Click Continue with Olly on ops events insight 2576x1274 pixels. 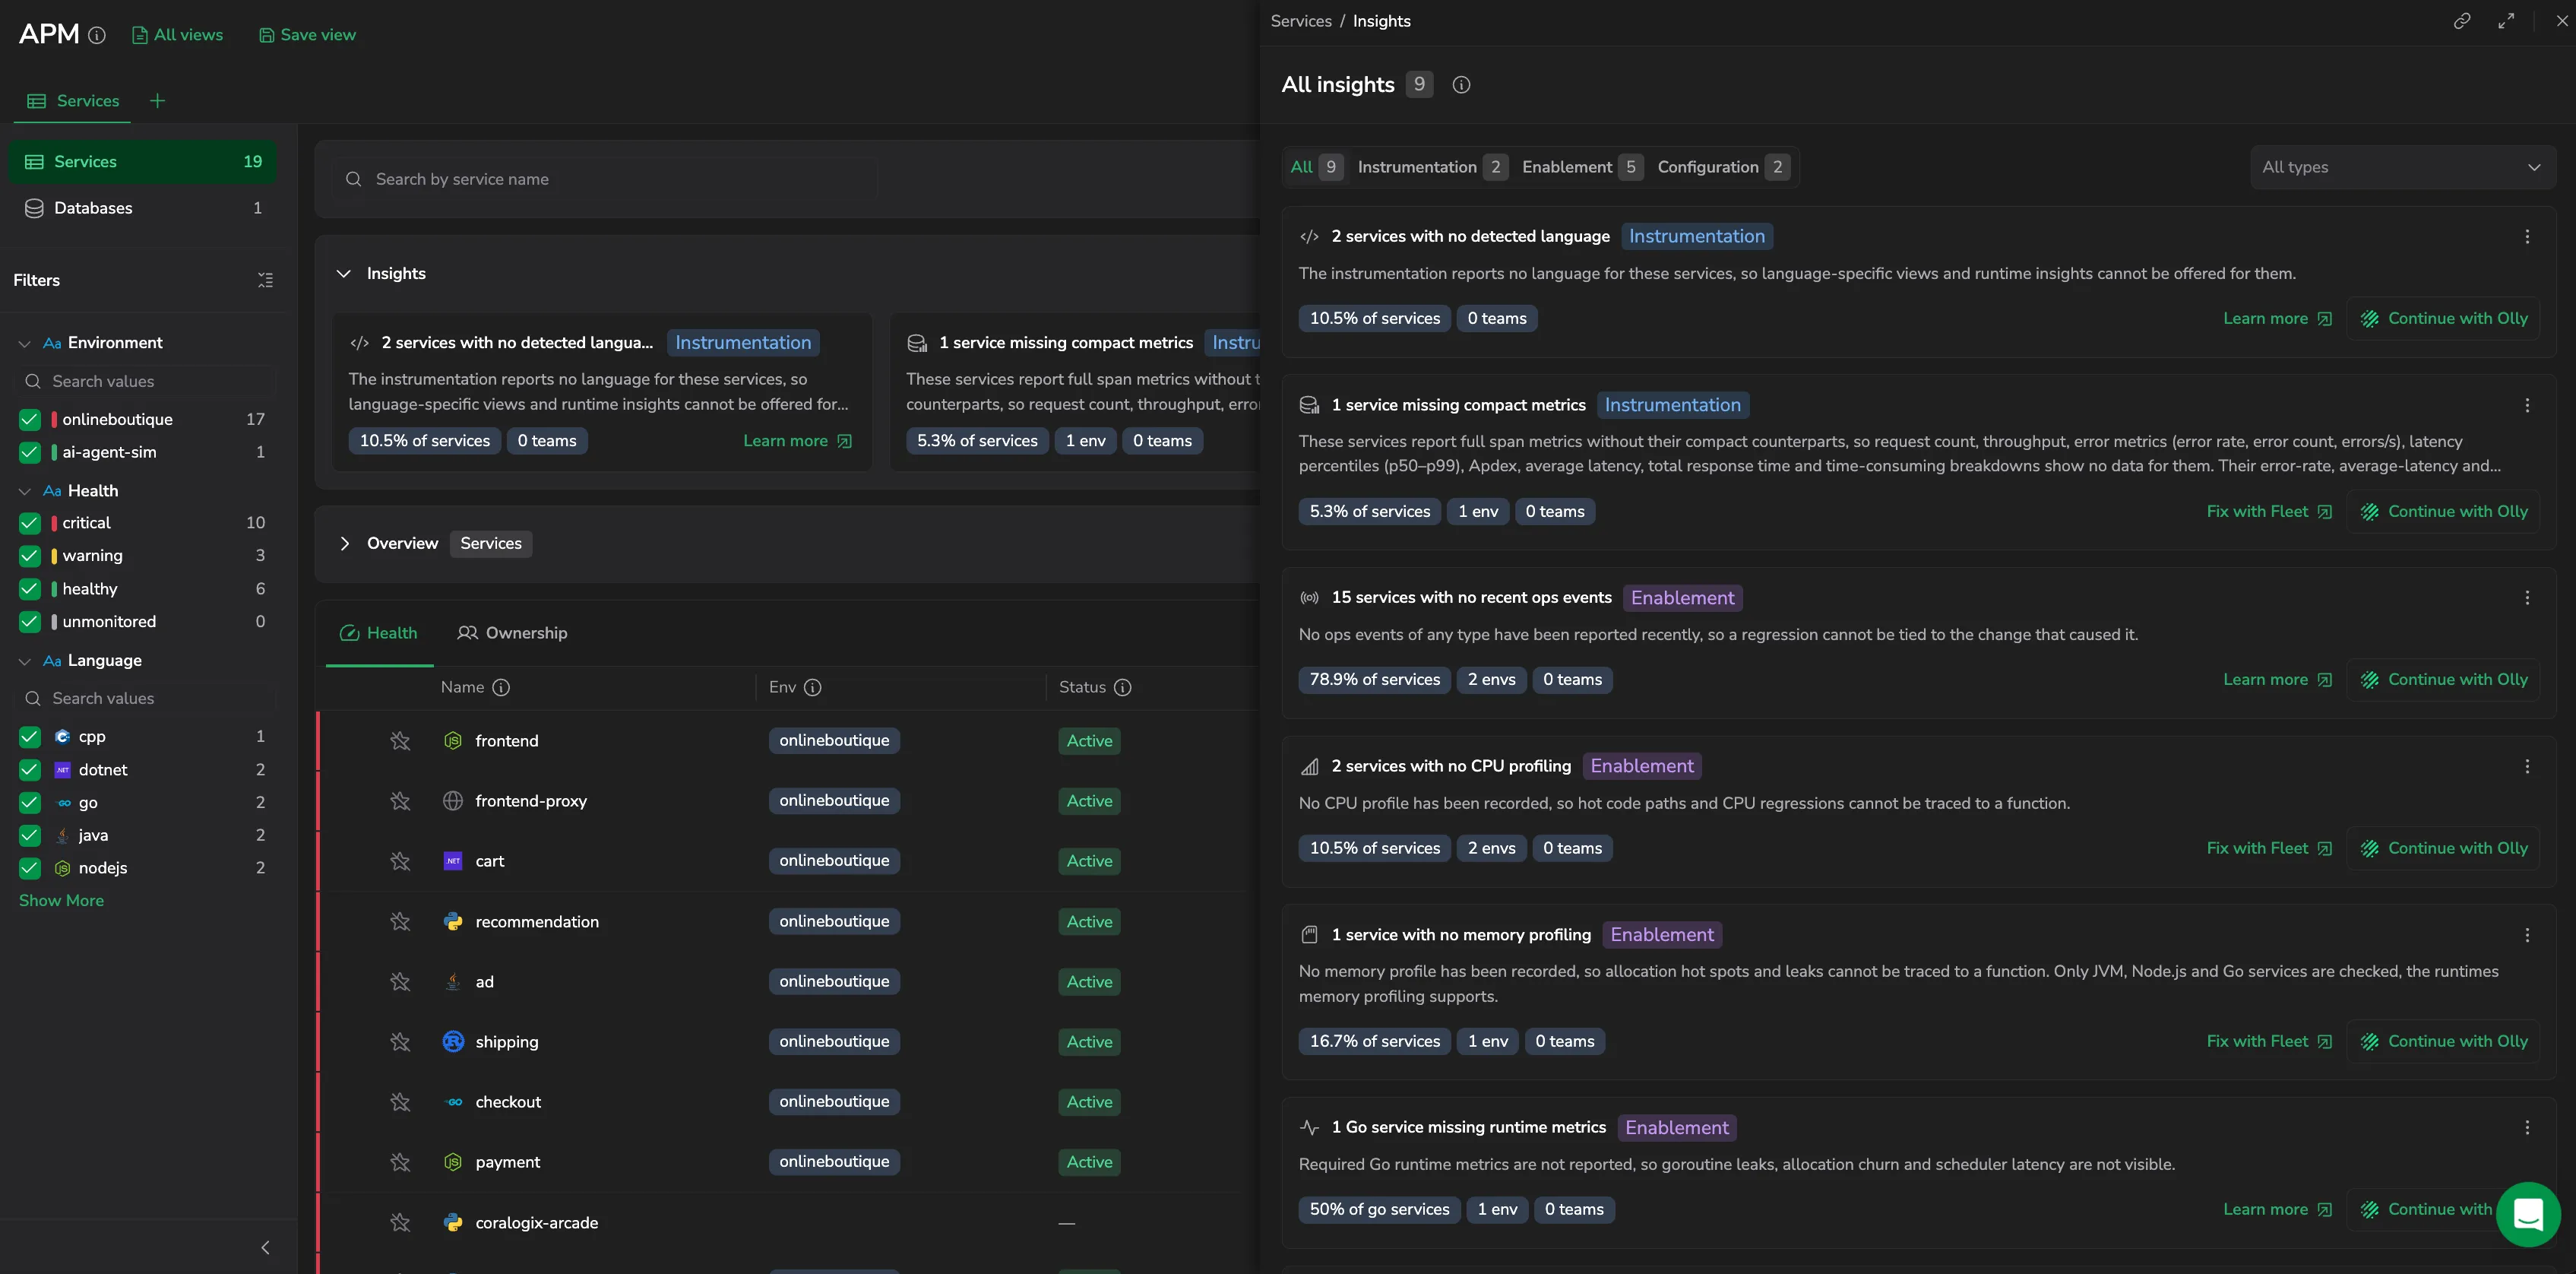(2444, 680)
